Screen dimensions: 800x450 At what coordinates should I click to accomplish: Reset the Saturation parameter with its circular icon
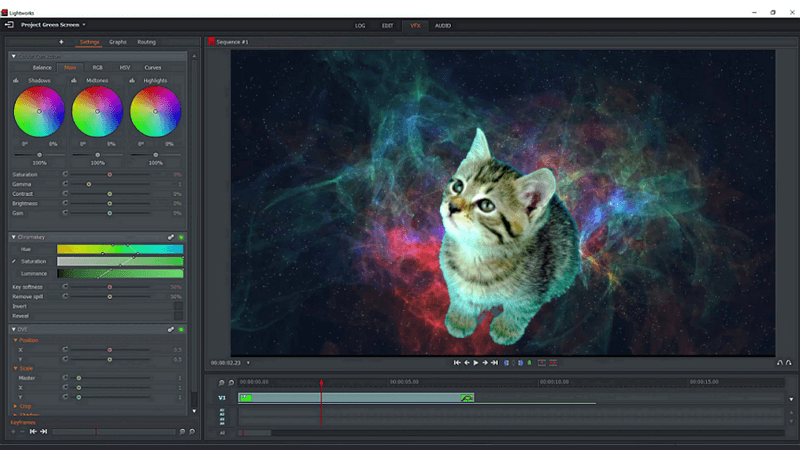tap(65, 174)
